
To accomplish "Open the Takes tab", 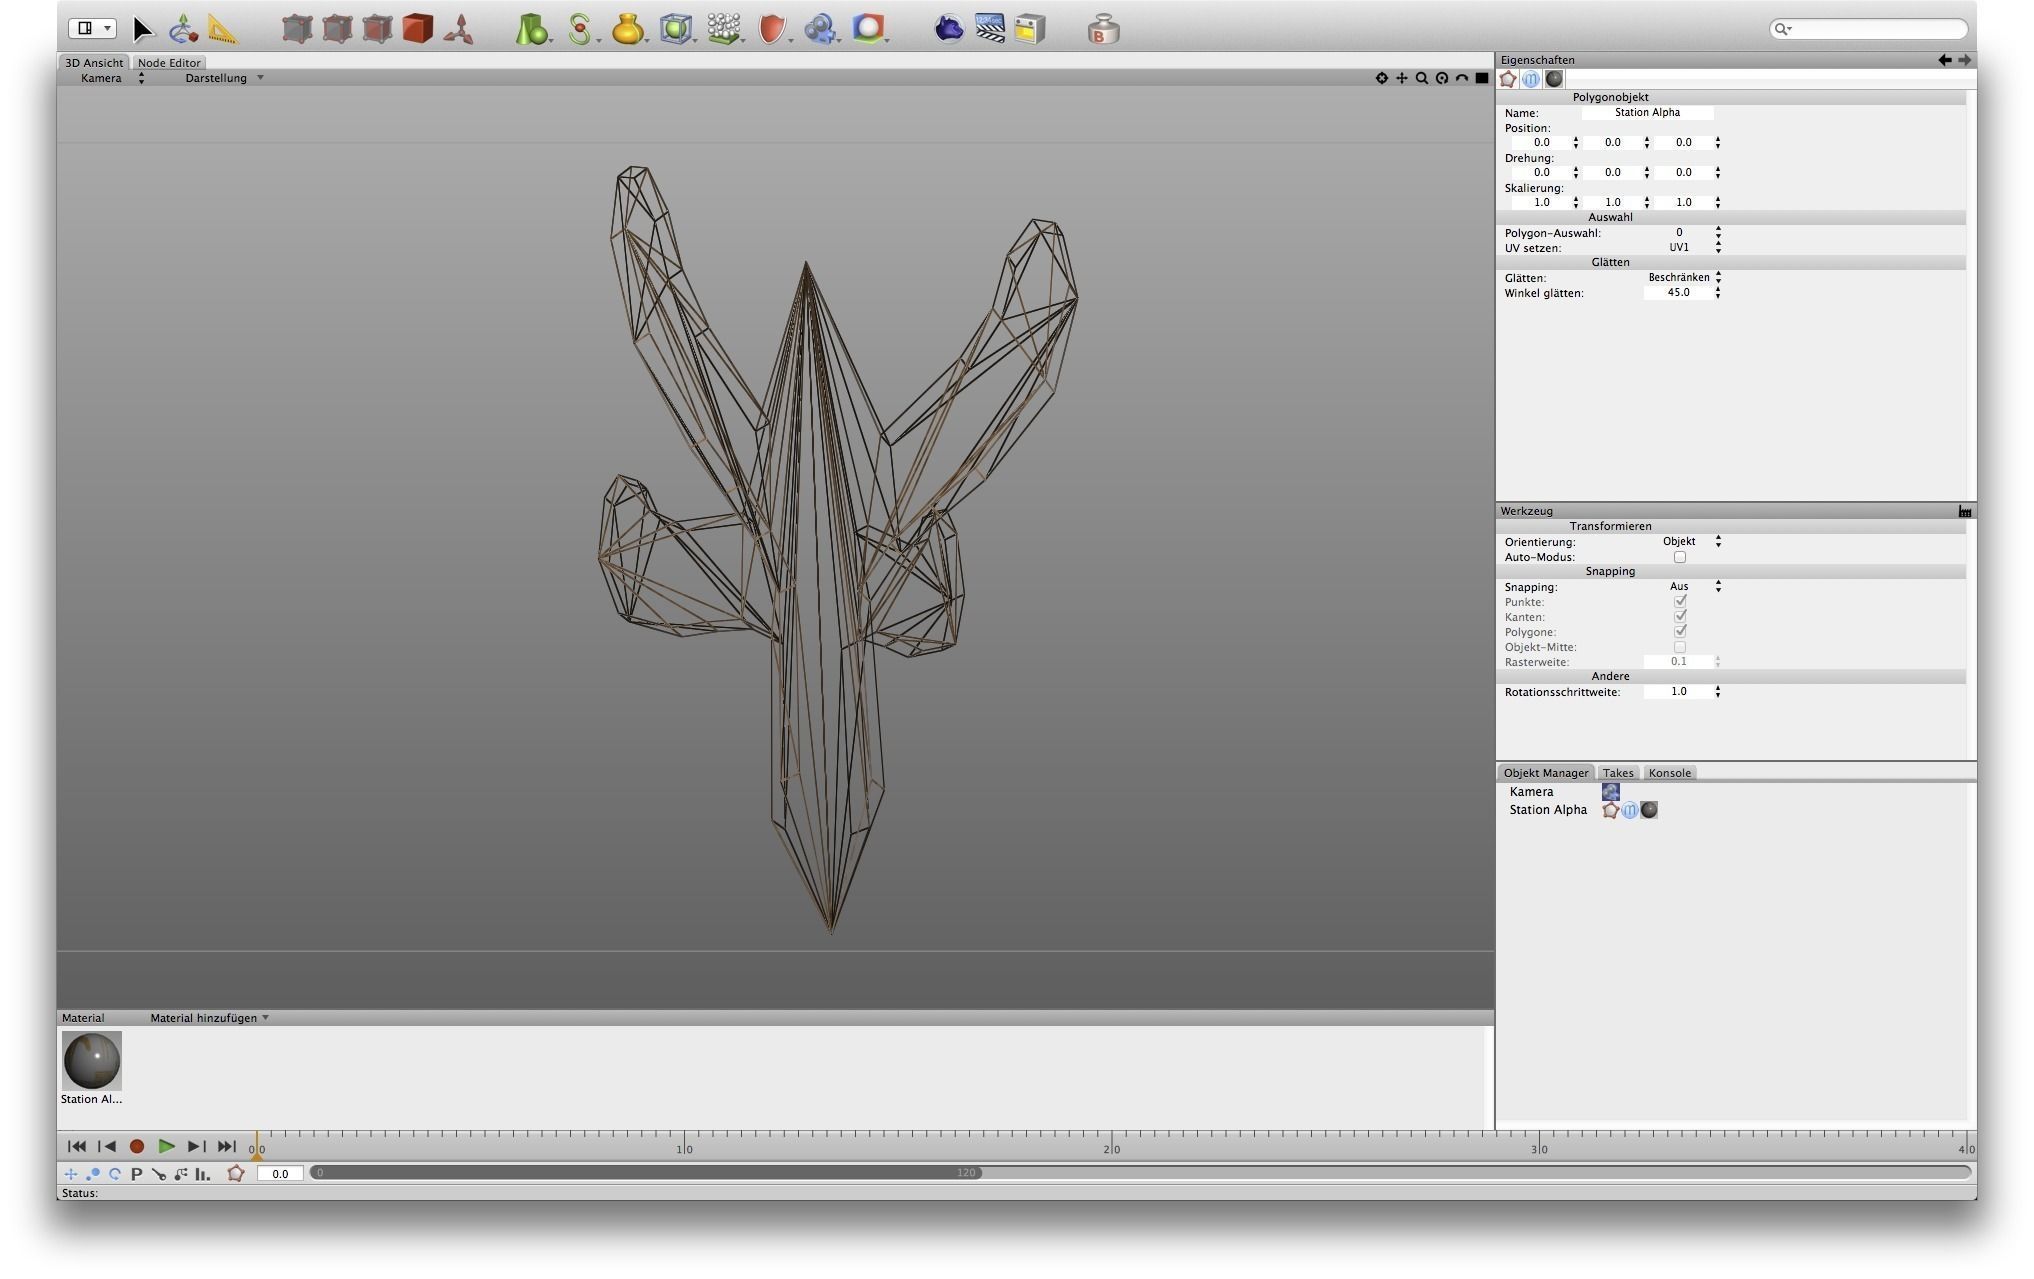I will tap(1617, 773).
